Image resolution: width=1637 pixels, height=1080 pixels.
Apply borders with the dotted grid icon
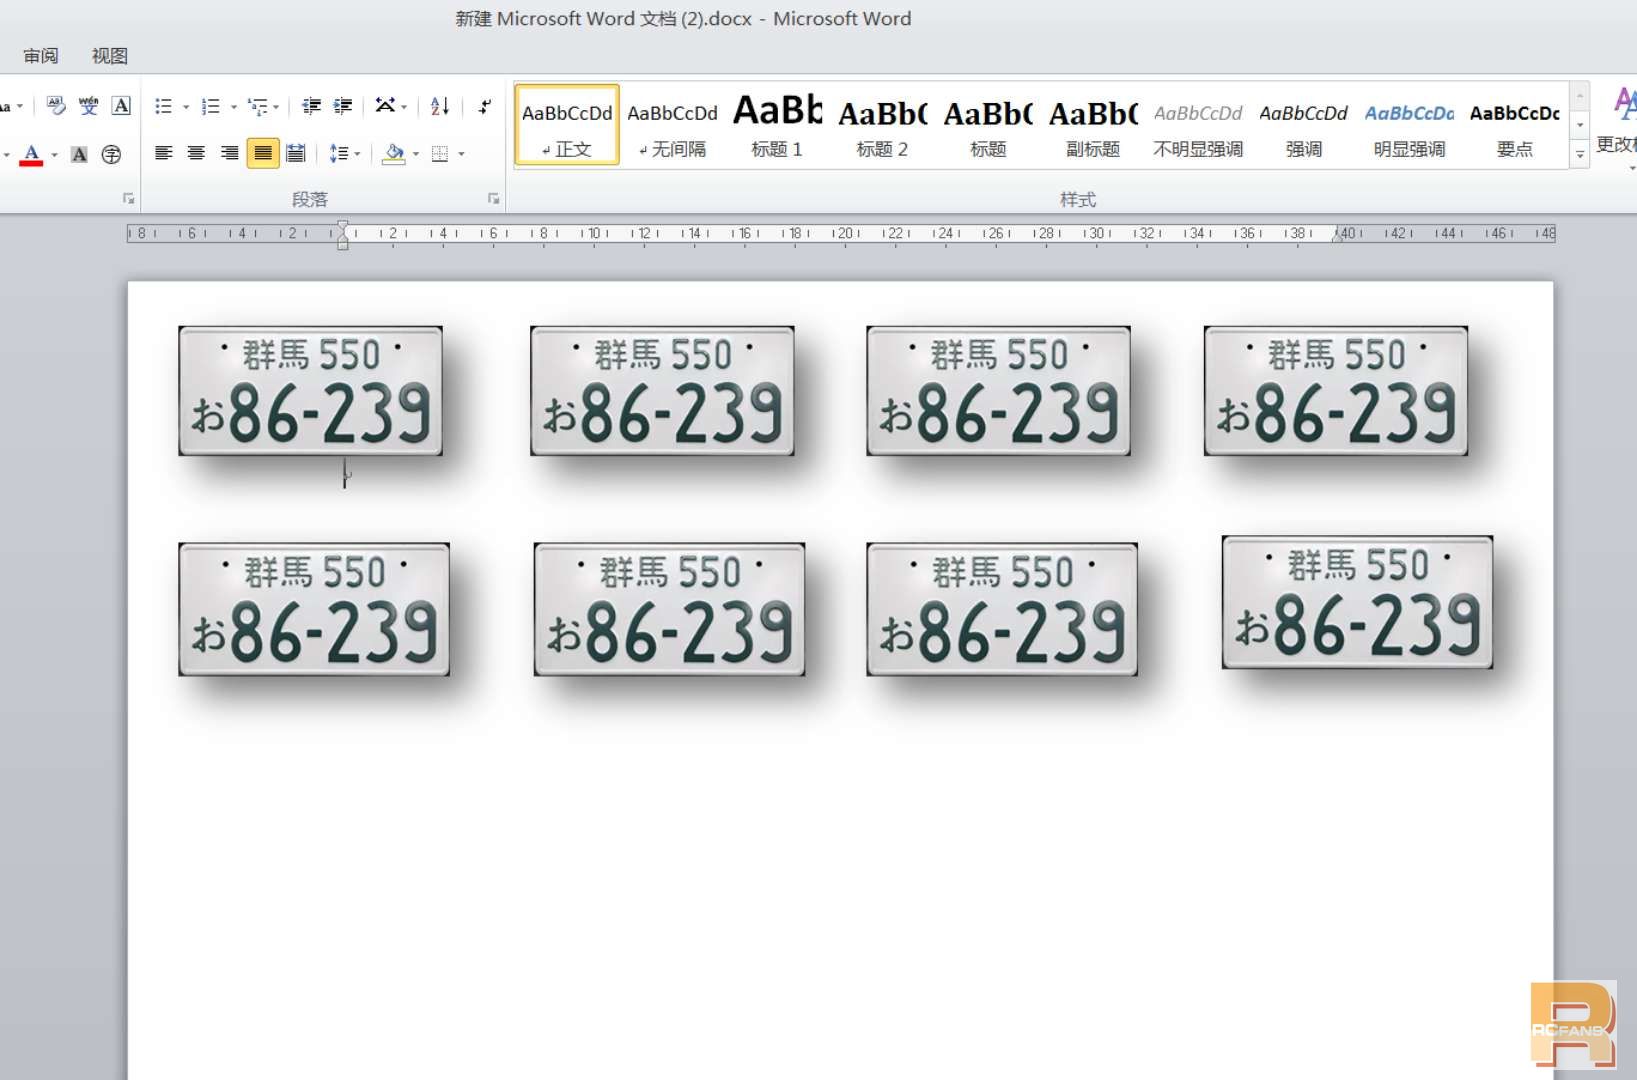[440, 154]
